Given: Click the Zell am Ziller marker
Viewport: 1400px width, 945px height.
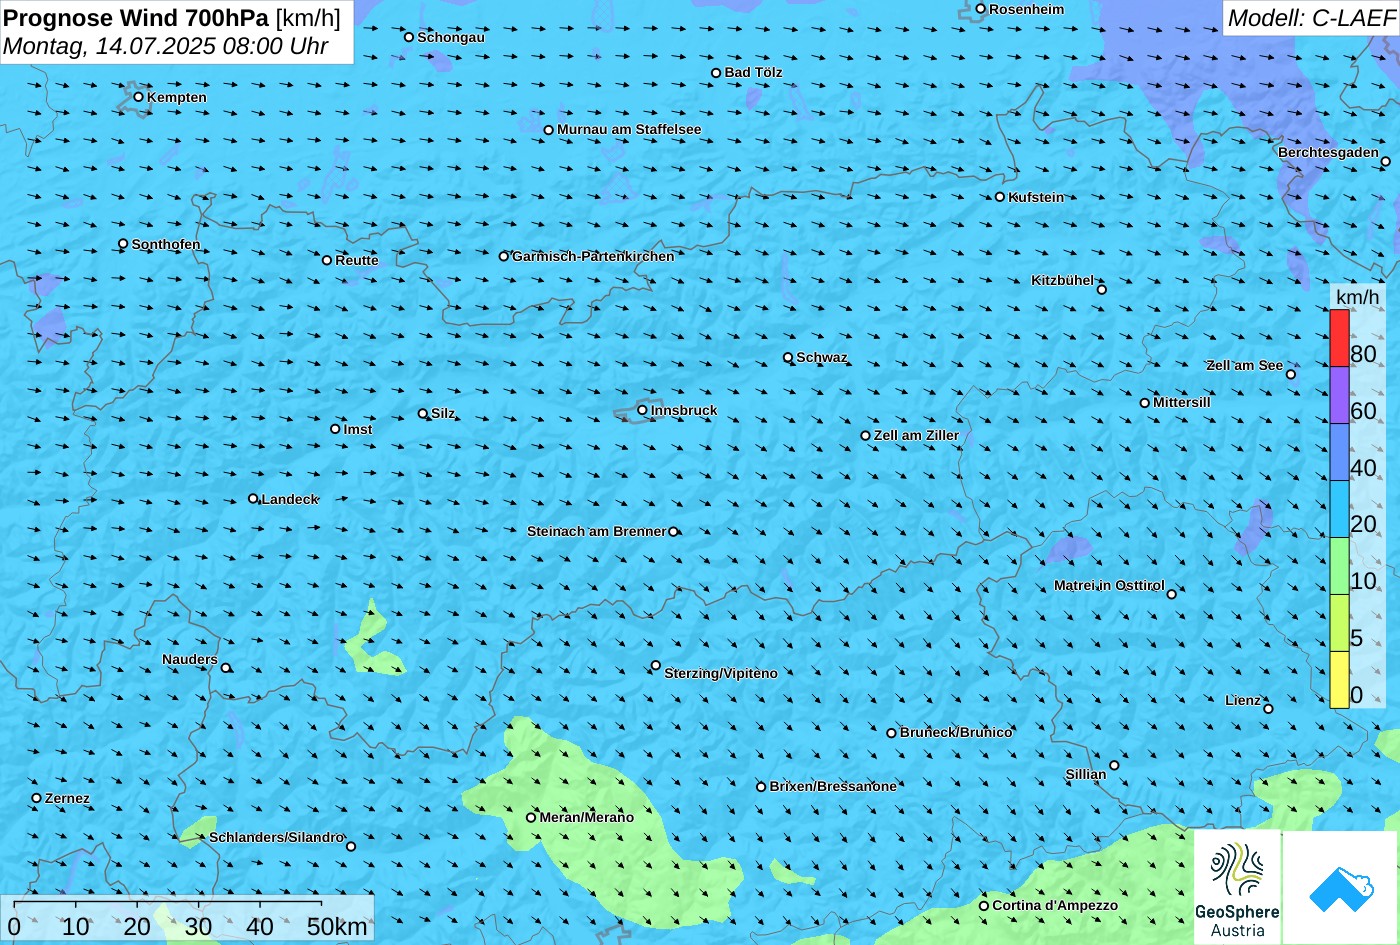Looking at the screenshot, I should tap(865, 435).
